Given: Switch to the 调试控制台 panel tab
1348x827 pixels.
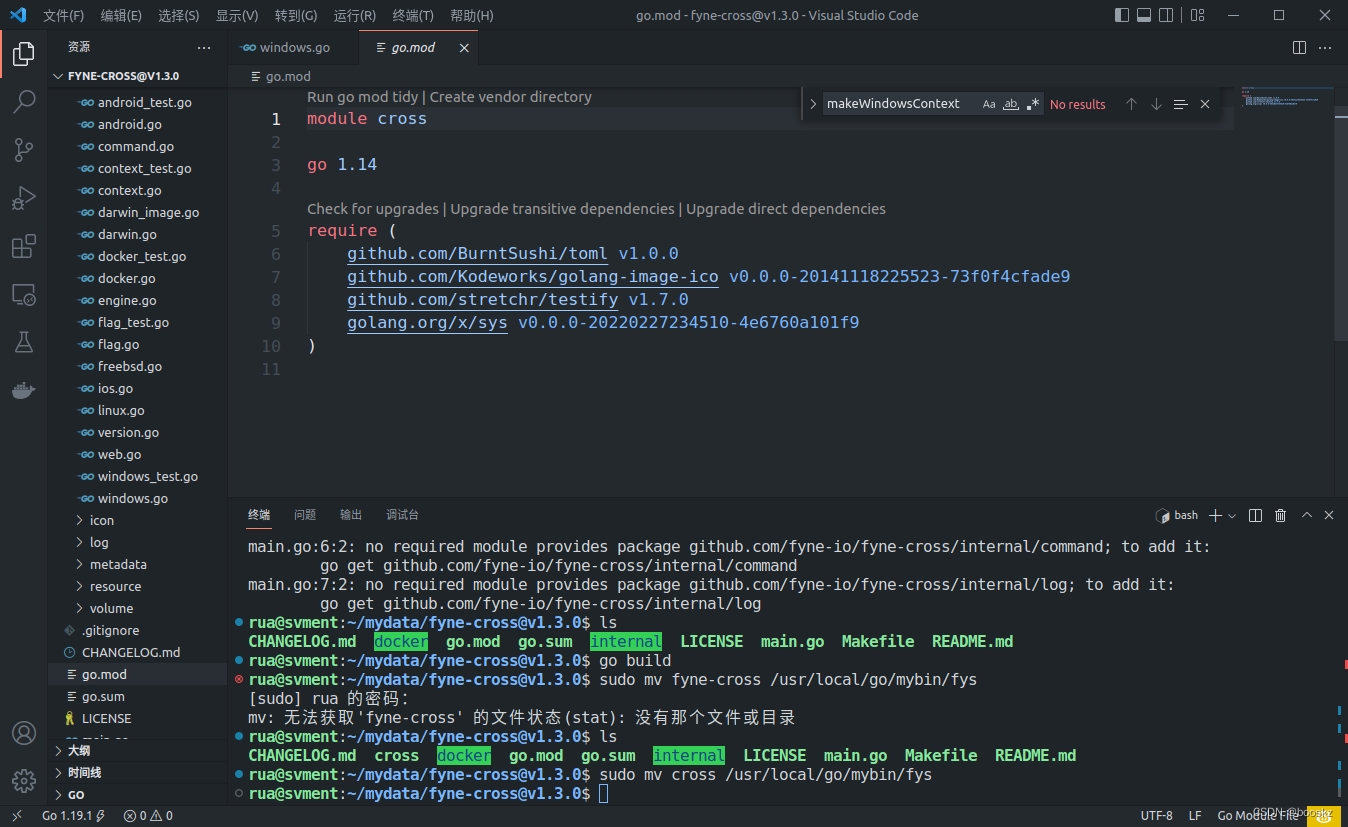Looking at the screenshot, I should [403, 515].
